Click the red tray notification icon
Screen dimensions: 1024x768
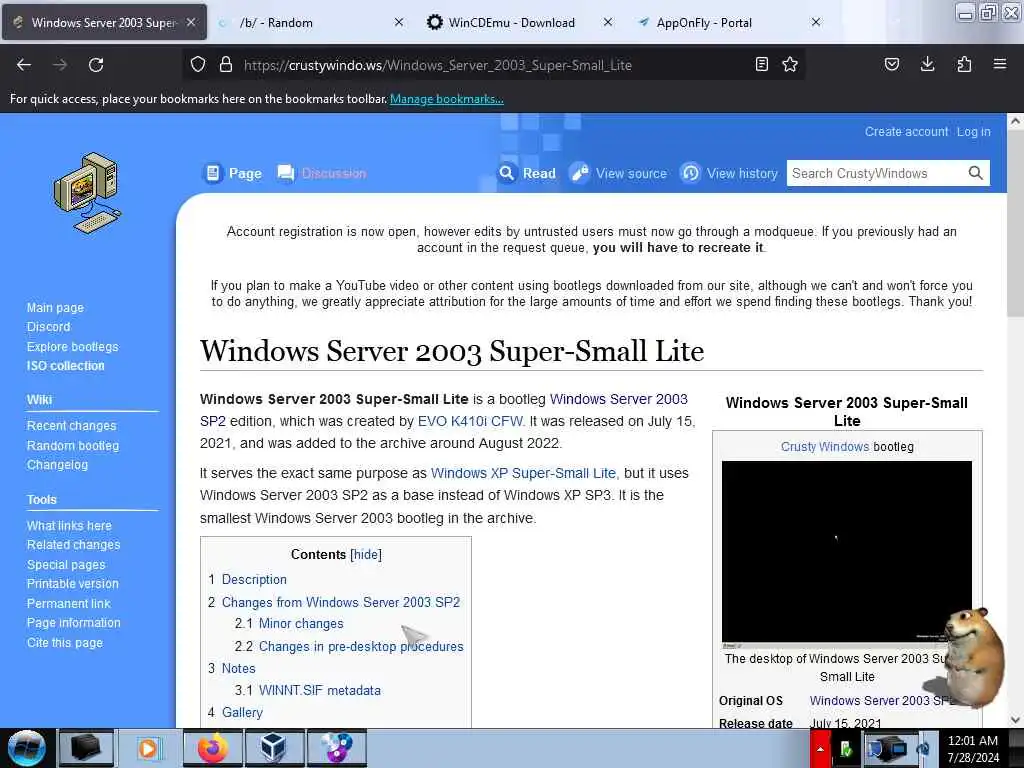[820, 749]
